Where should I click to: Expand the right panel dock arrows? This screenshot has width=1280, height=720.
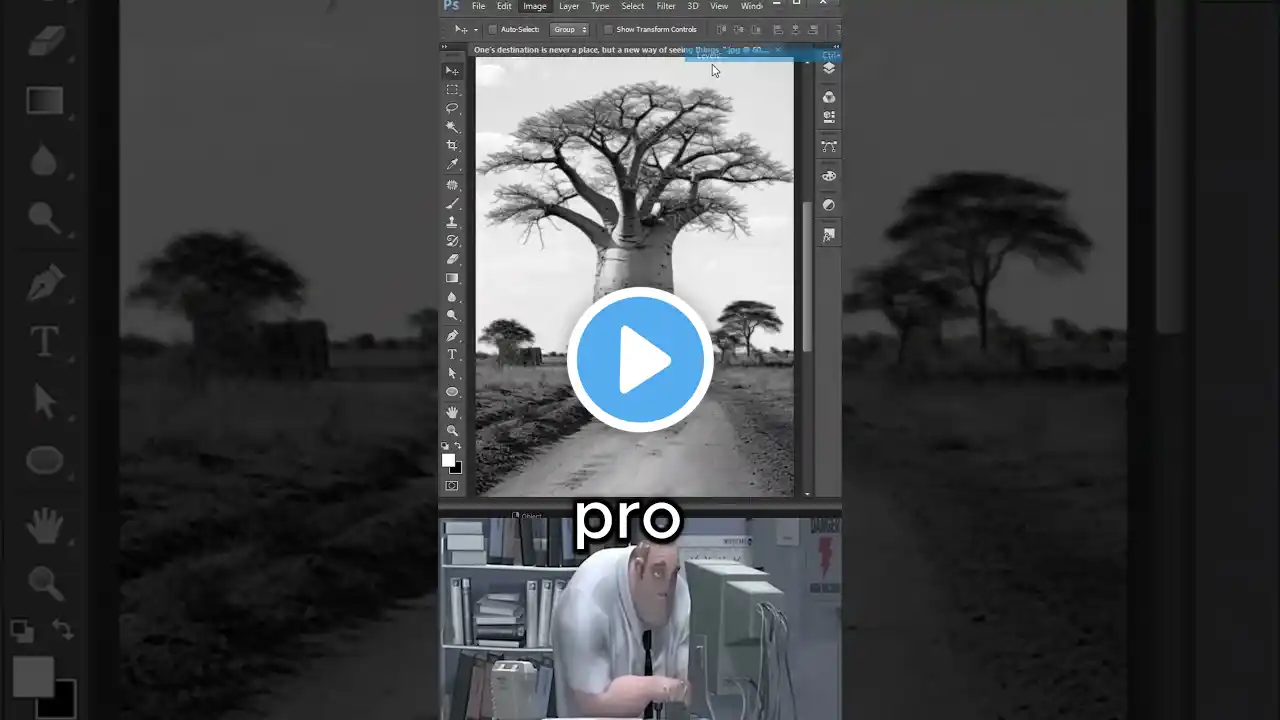pos(836,47)
